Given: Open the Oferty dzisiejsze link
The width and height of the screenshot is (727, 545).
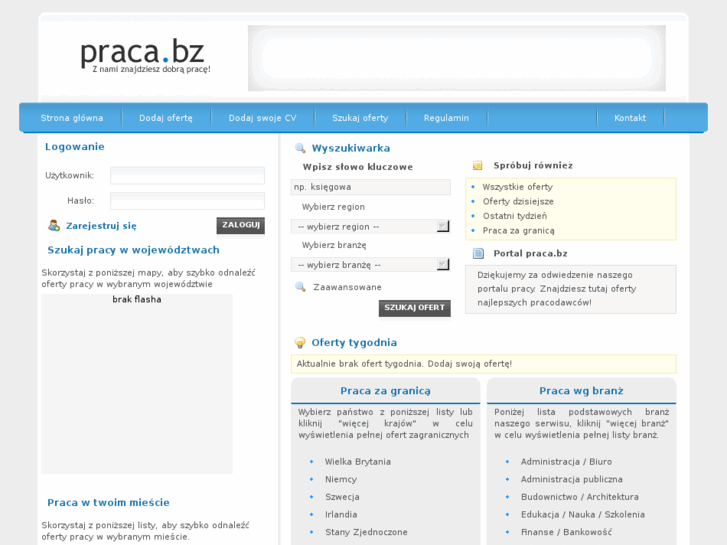Looking at the screenshot, I should 518,201.
